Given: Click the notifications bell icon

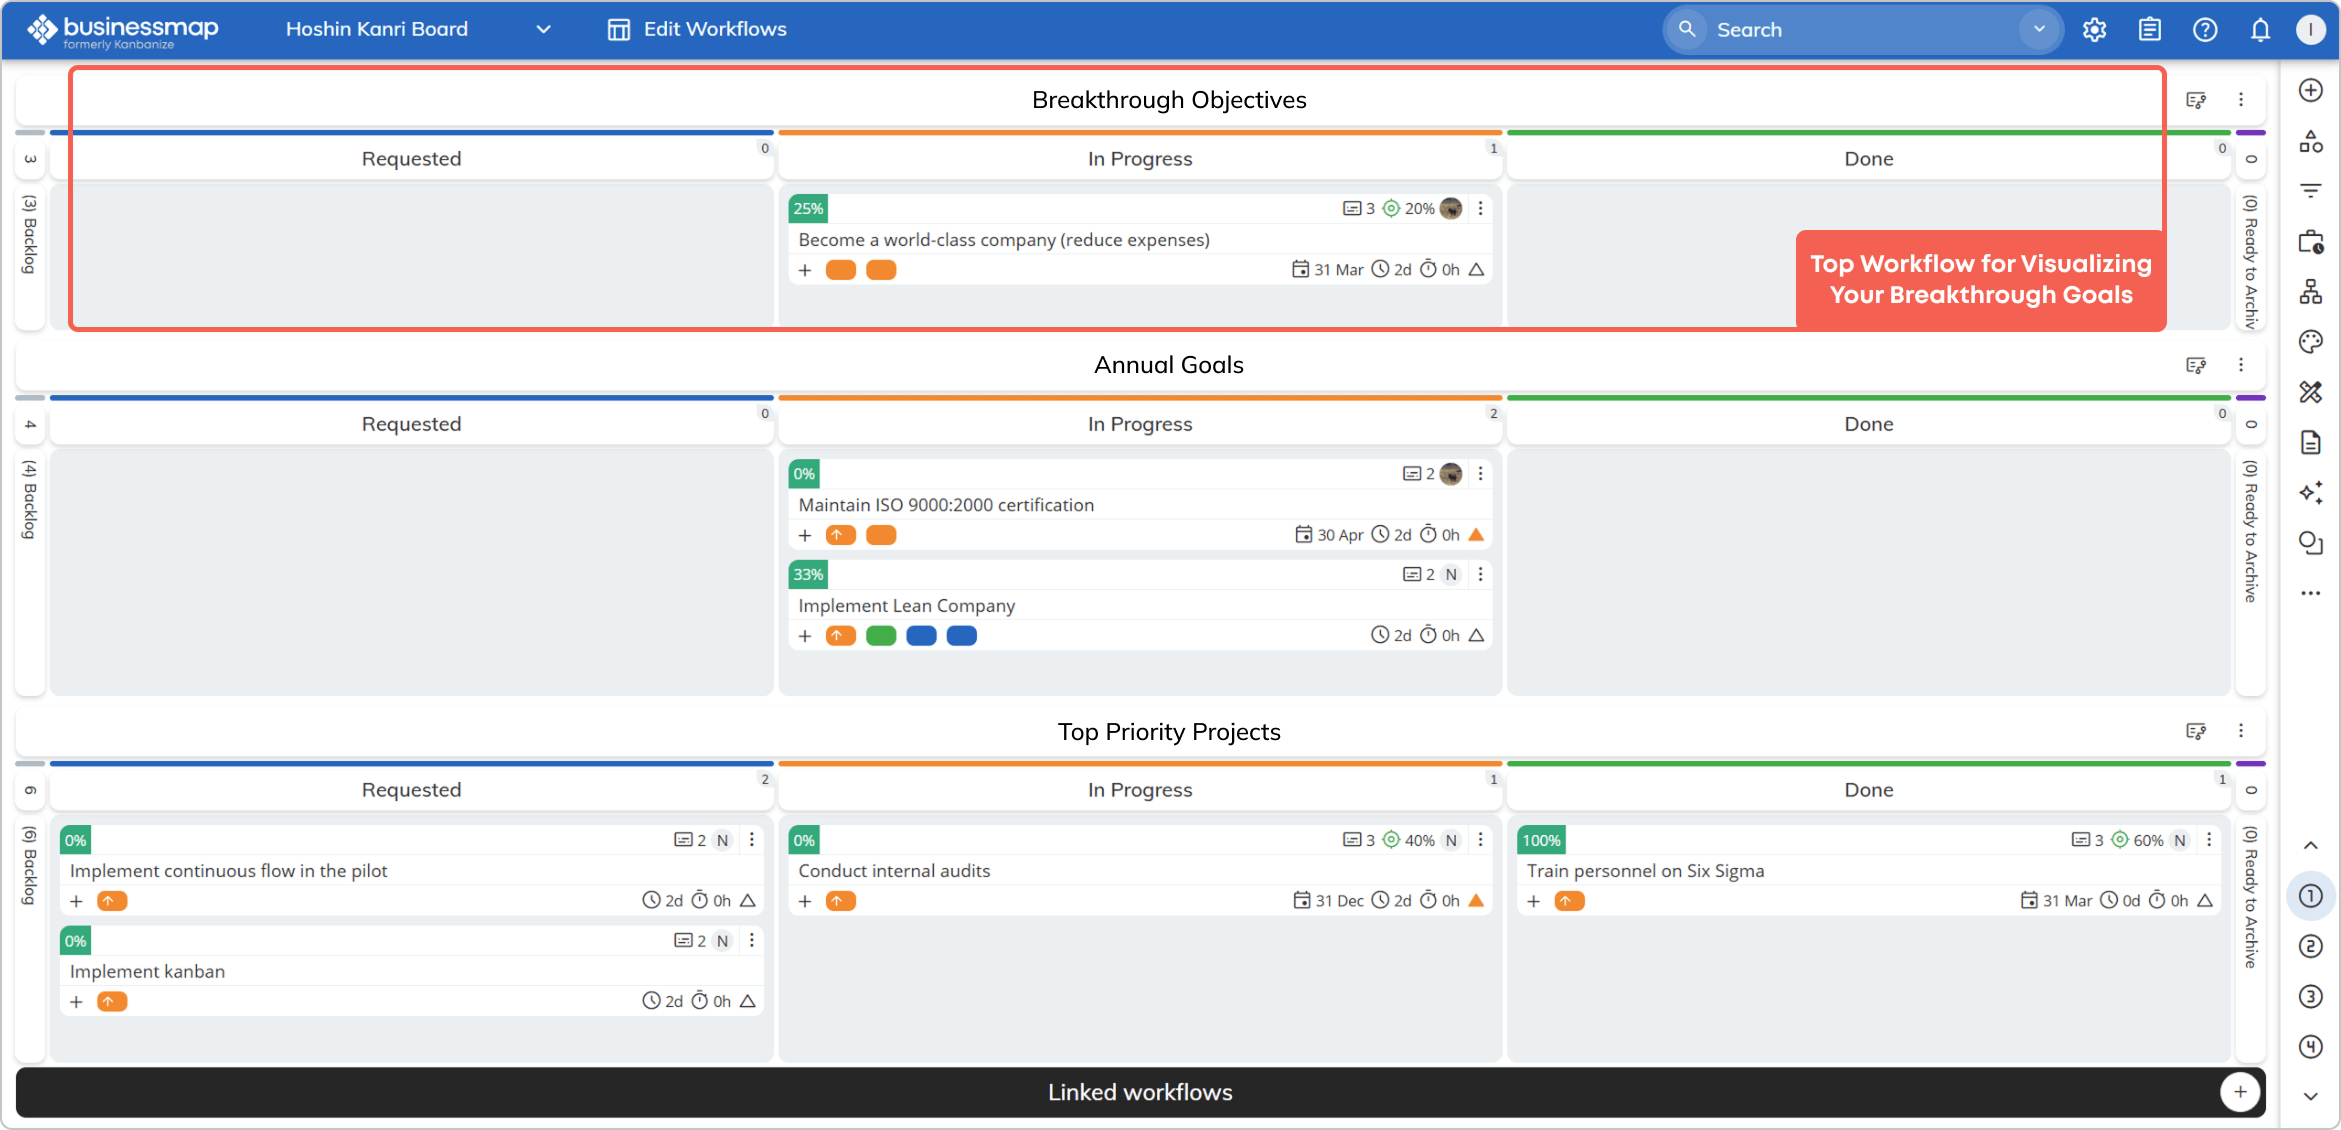Looking at the screenshot, I should (2259, 29).
